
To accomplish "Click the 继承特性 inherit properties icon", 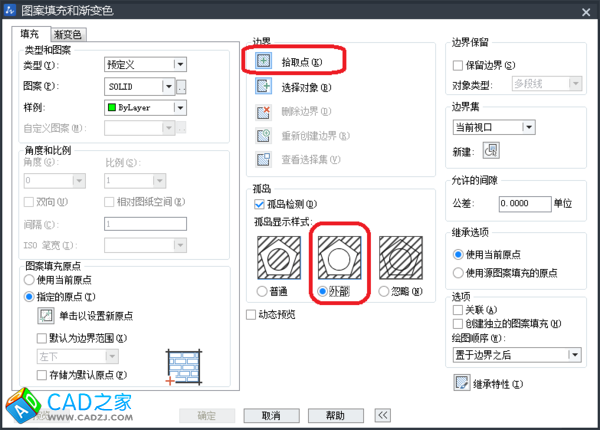I will (462, 383).
